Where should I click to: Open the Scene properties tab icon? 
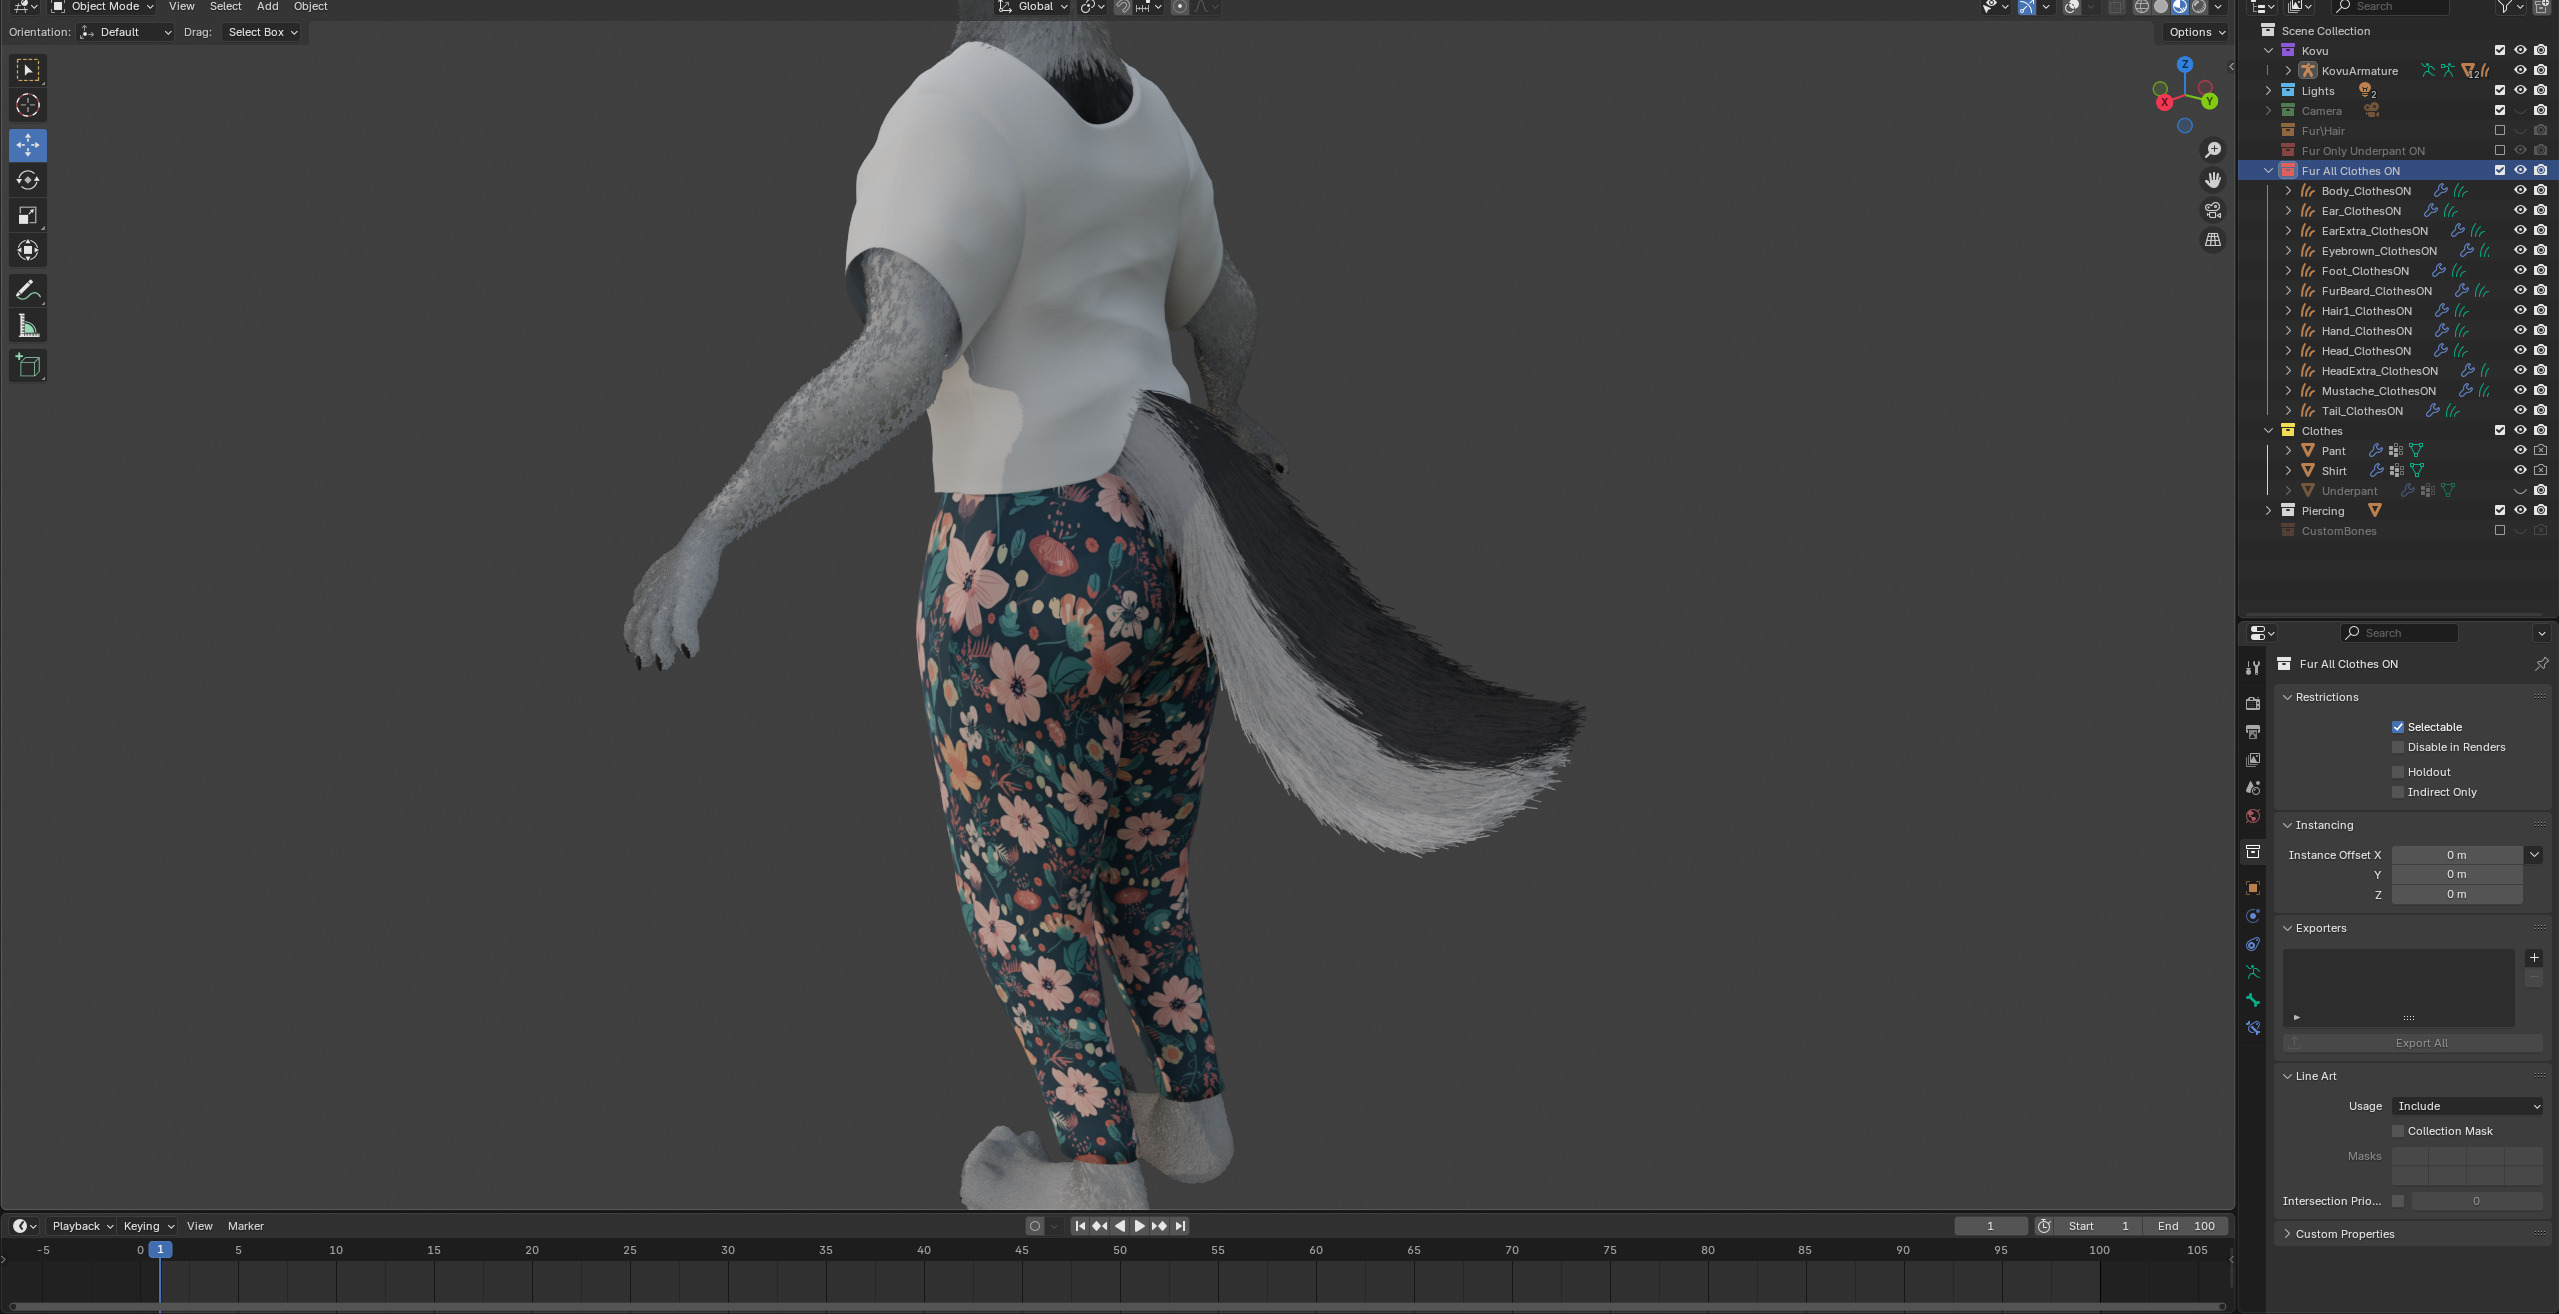point(2252,788)
